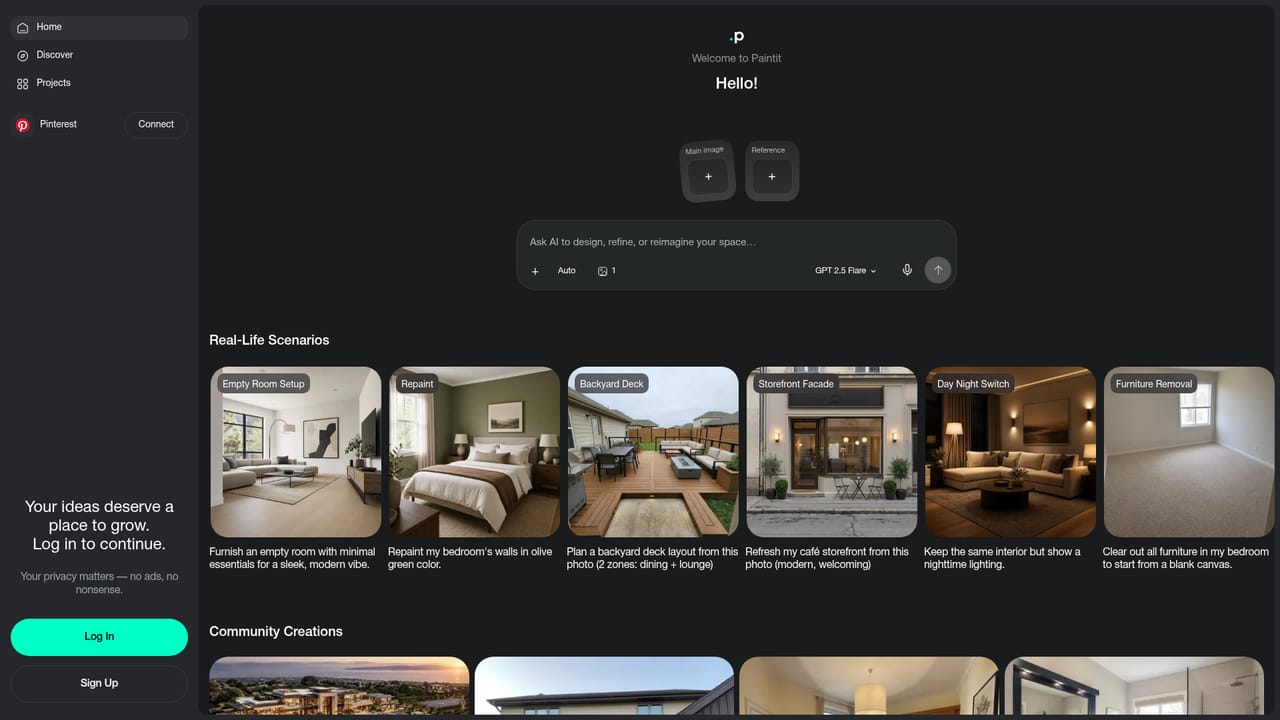The height and width of the screenshot is (720, 1280).
Task: Click the Auto option in prompt bar
Action: tap(566, 271)
